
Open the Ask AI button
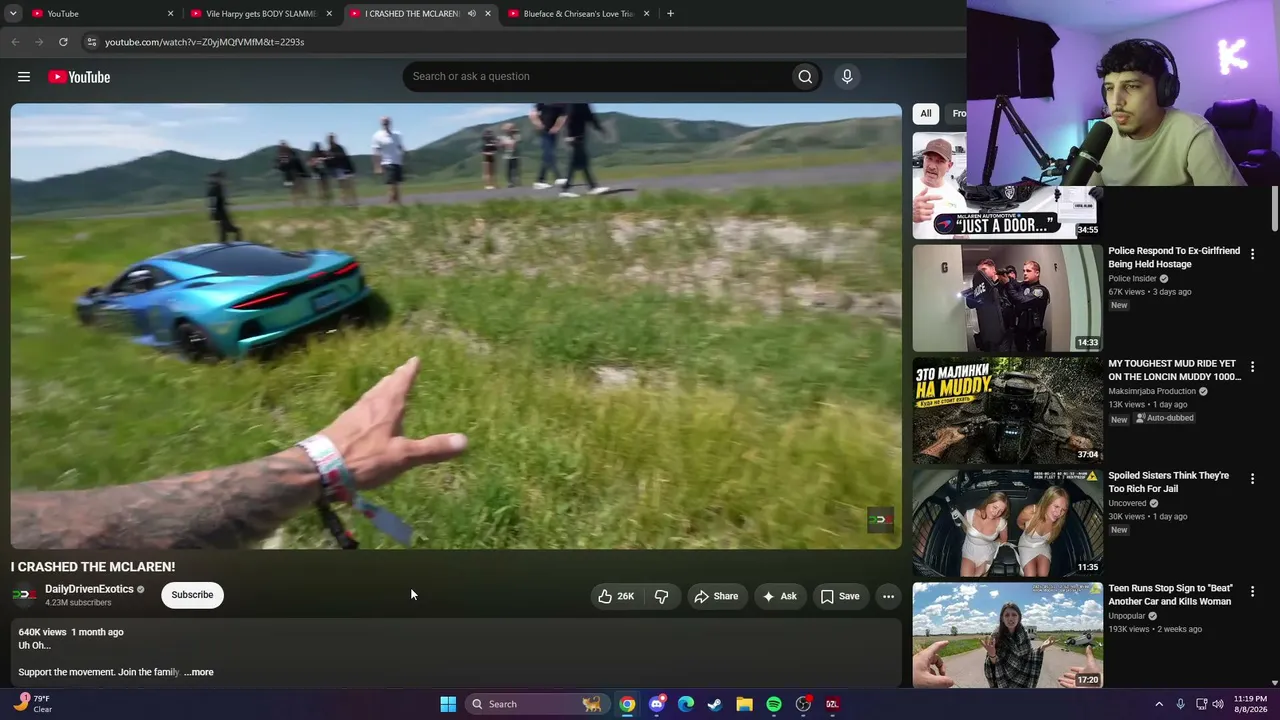(780, 596)
